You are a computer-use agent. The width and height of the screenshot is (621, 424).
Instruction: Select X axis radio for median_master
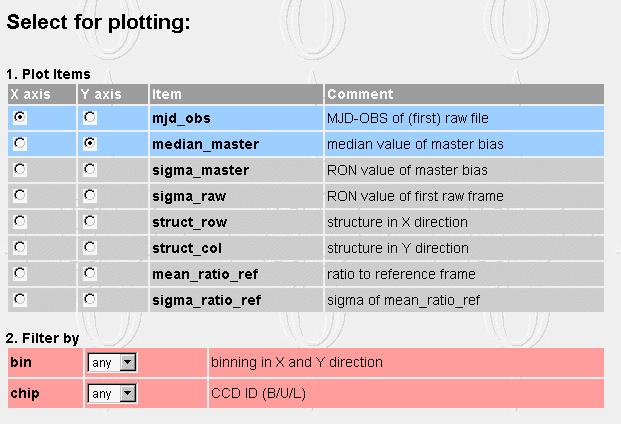[x=20, y=144]
